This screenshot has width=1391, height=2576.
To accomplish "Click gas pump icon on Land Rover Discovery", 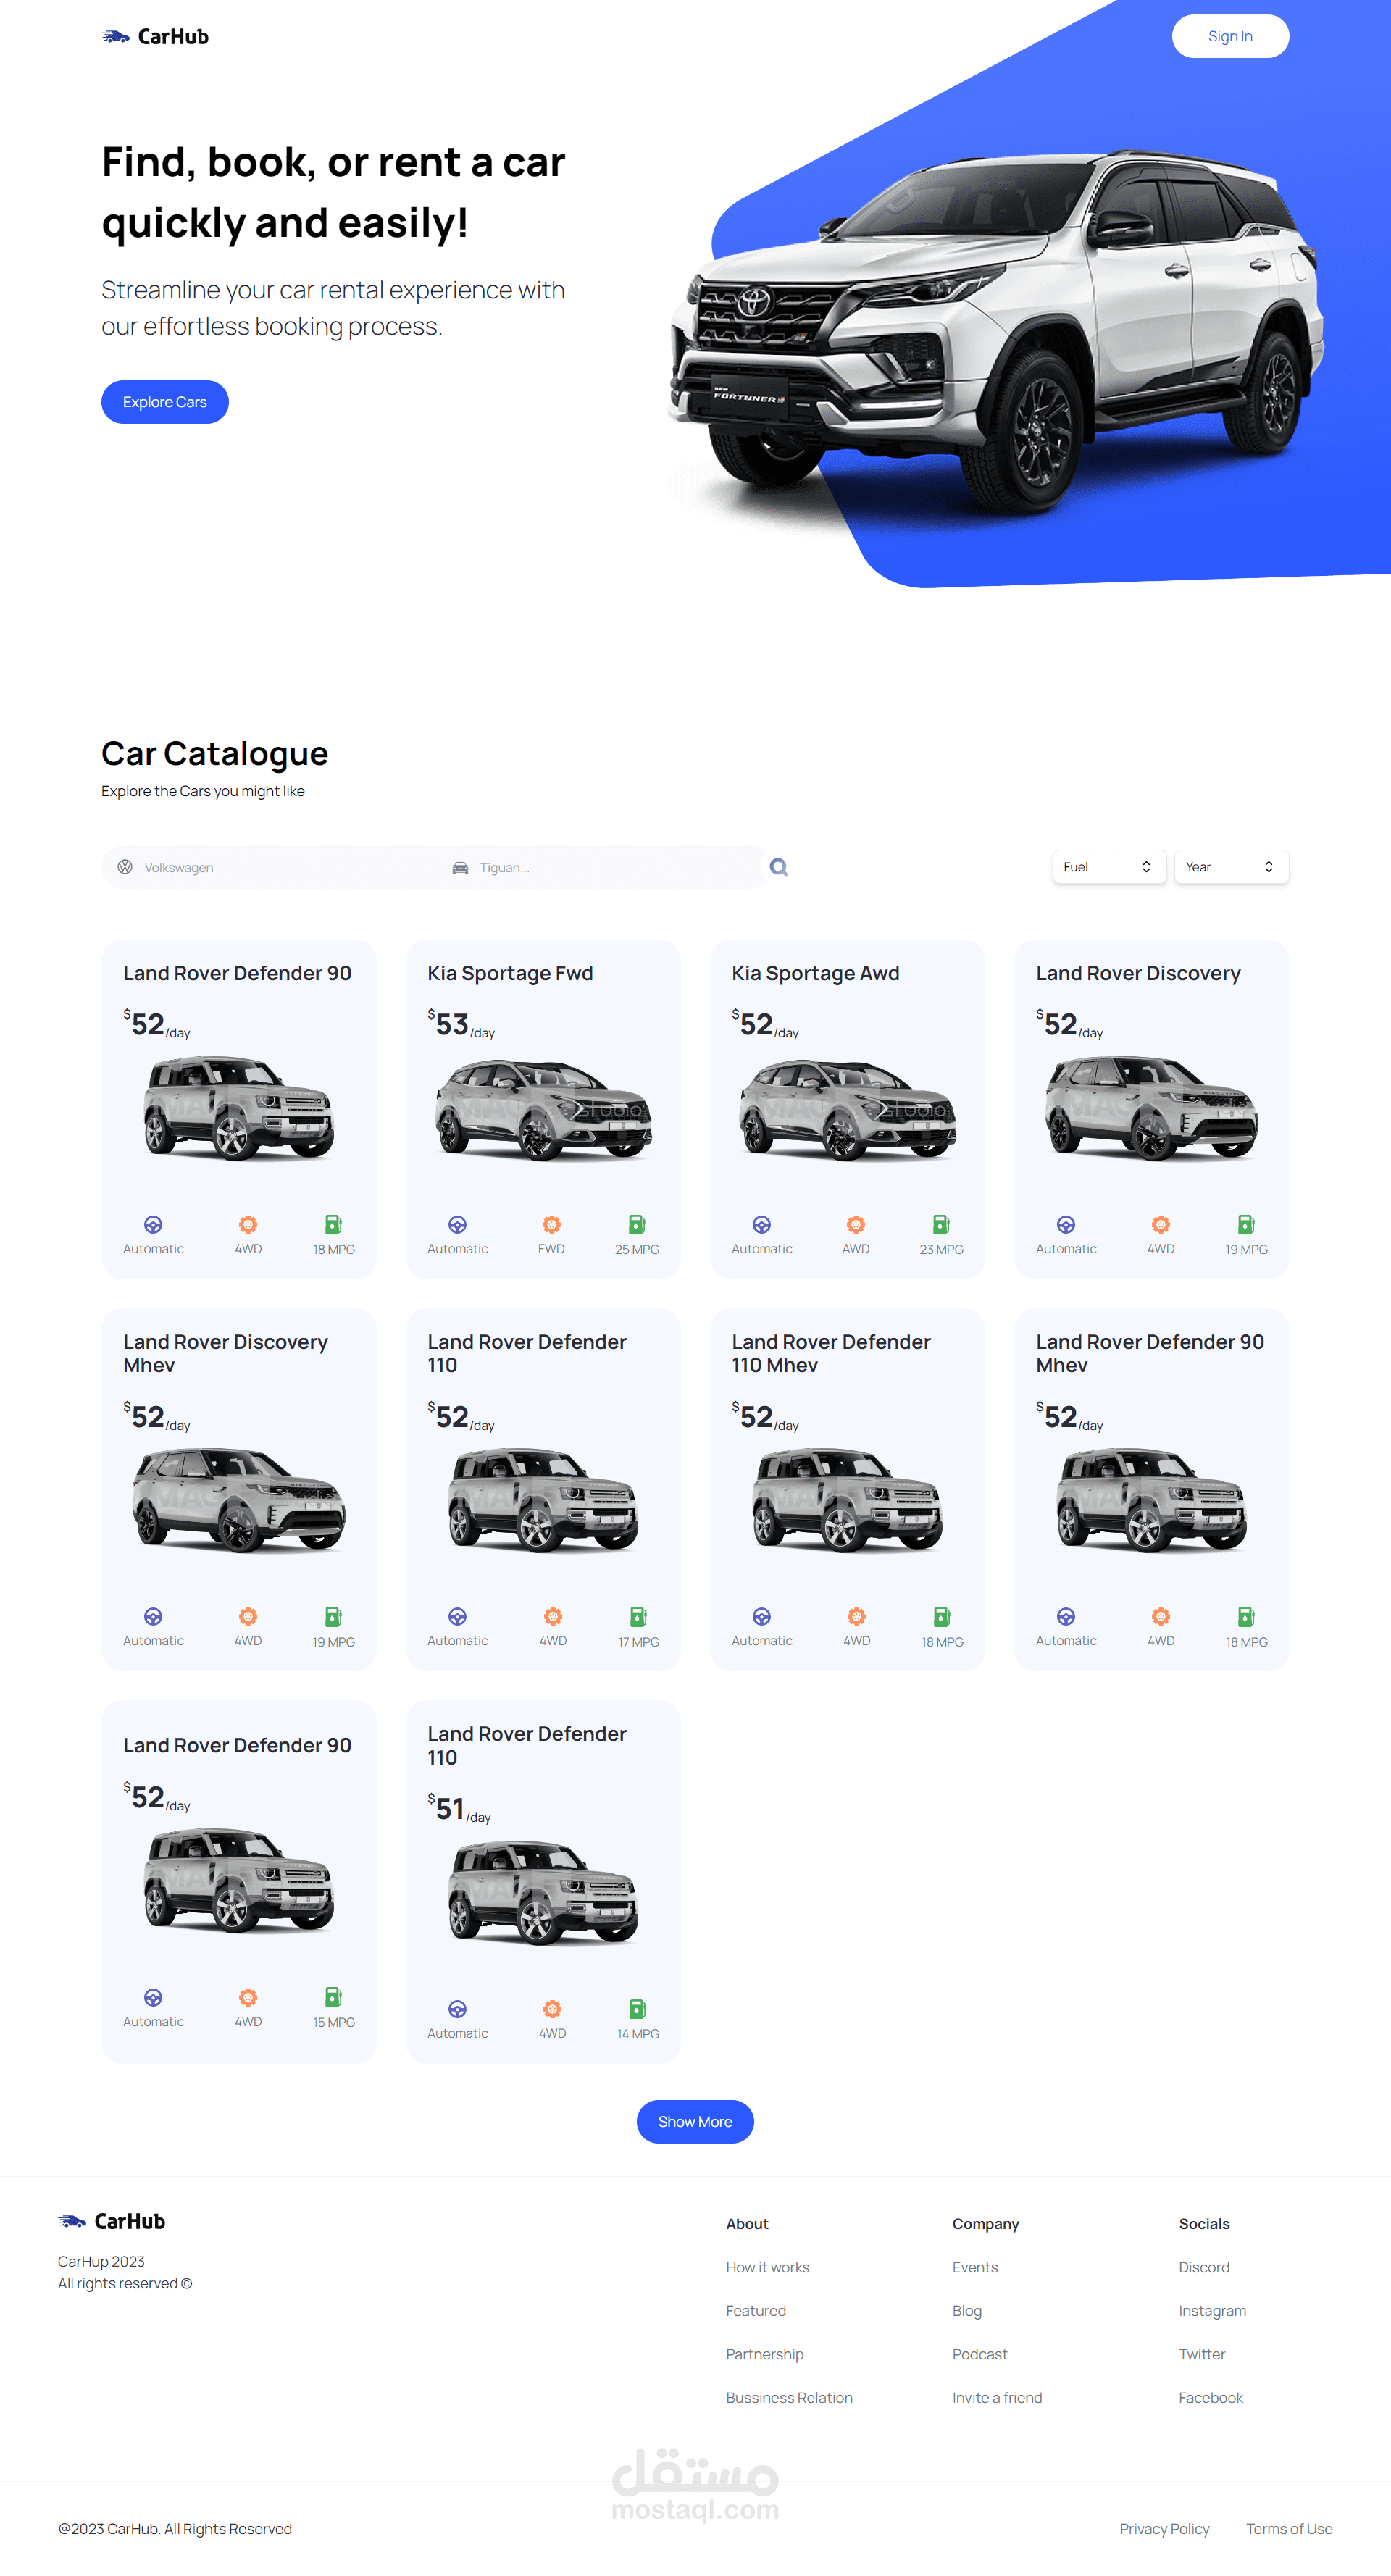I will [1246, 1225].
